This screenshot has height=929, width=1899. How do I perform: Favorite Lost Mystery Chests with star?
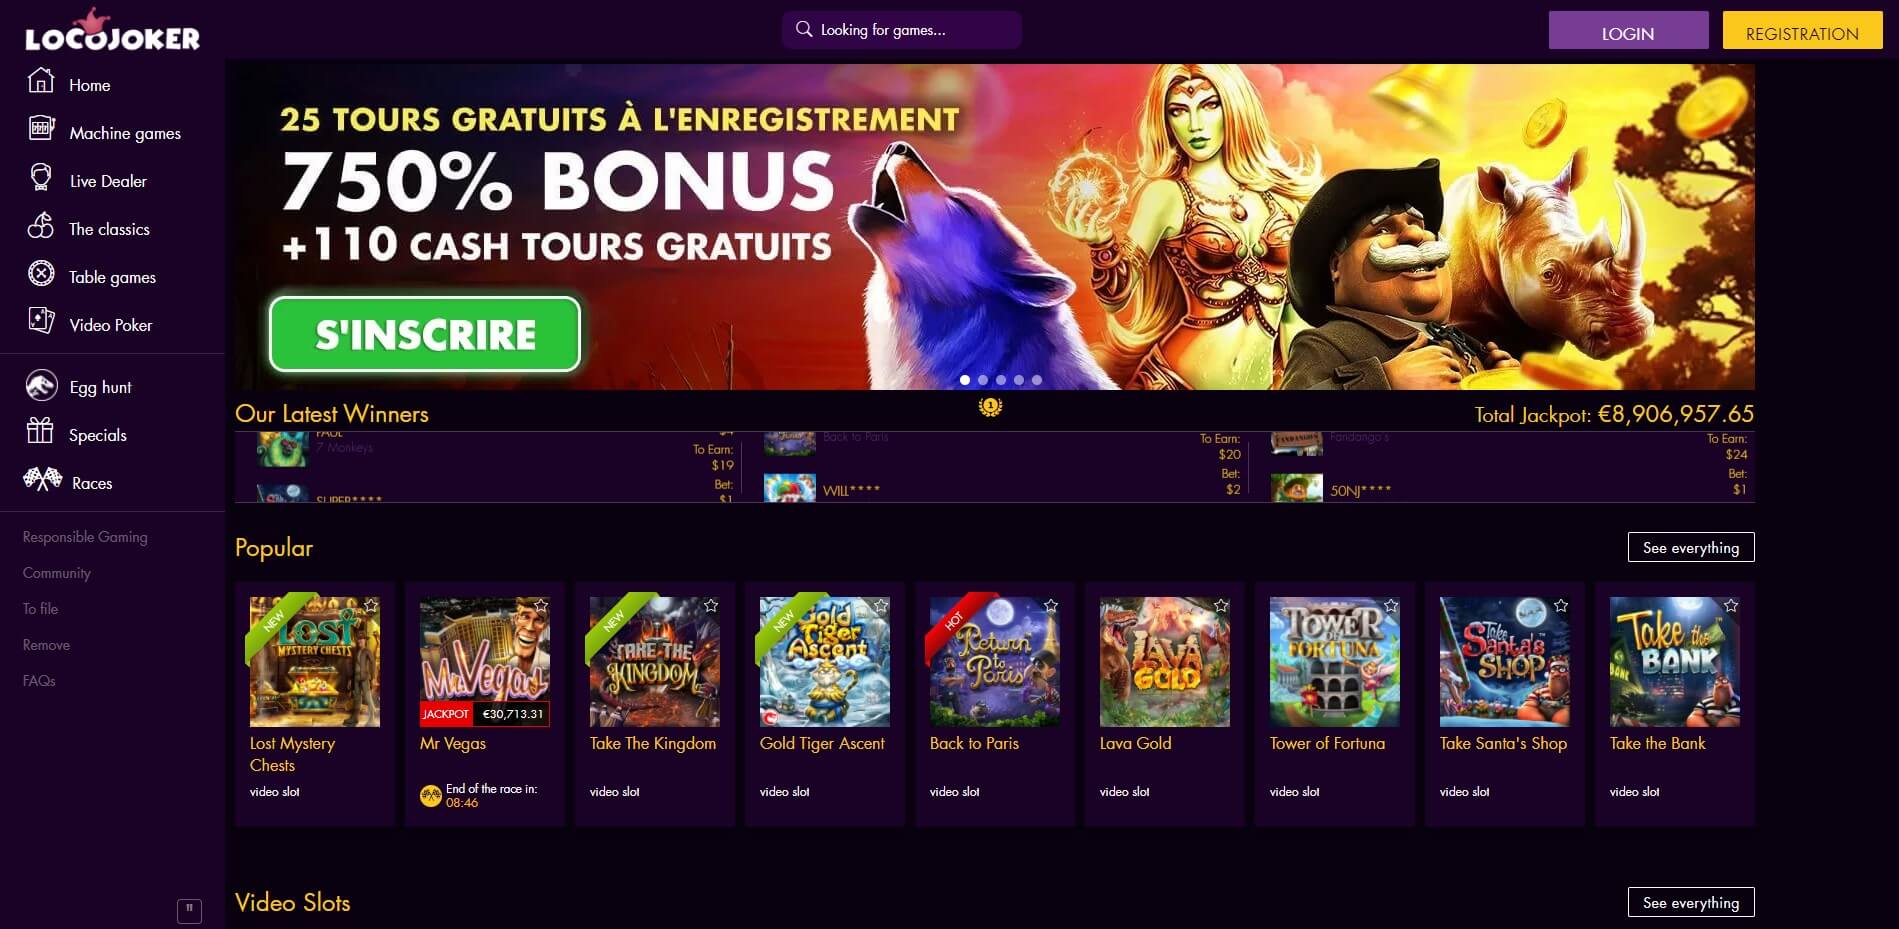(x=371, y=605)
